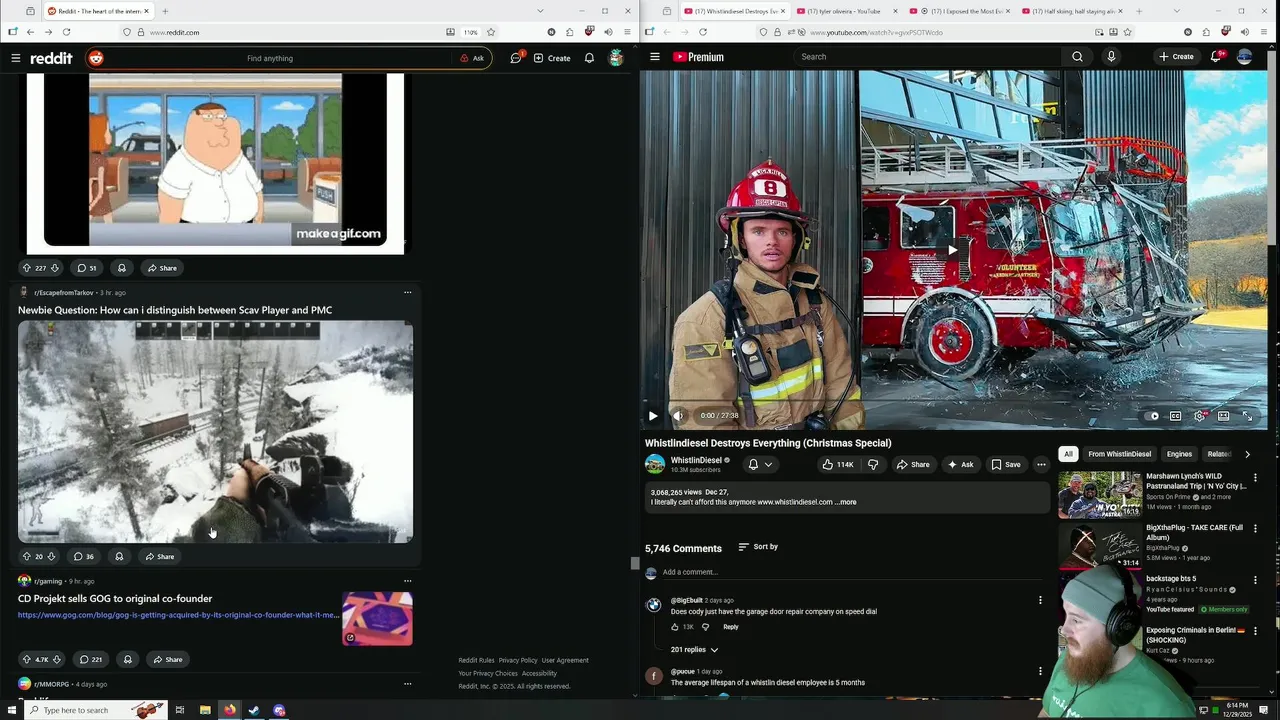Viewport: 1280px width, 720px height.
Task: Like the video with 114K likes
Action: tap(838, 464)
